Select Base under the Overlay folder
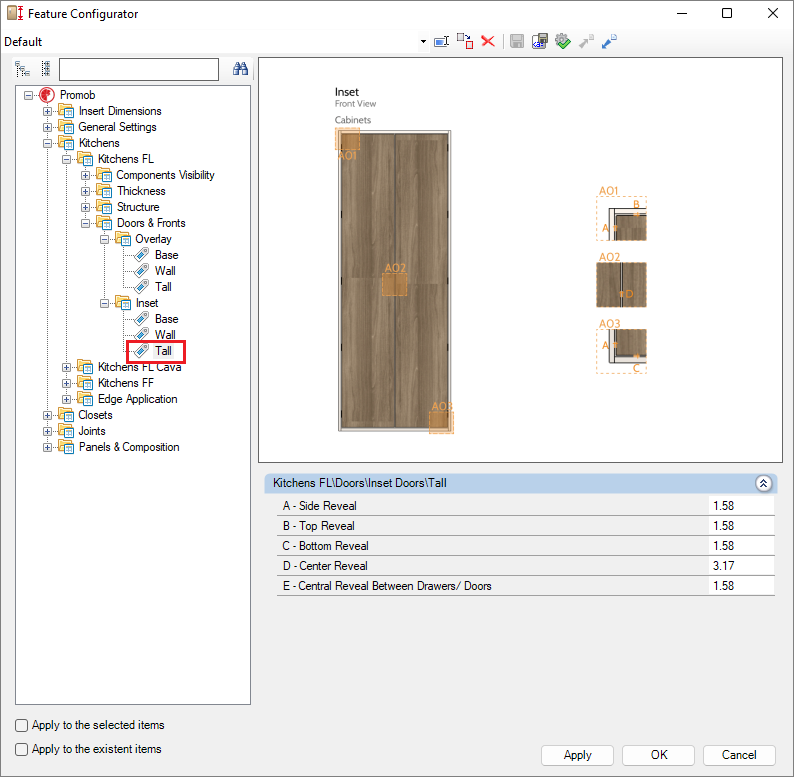Viewport: 794px width, 777px height. [166, 255]
